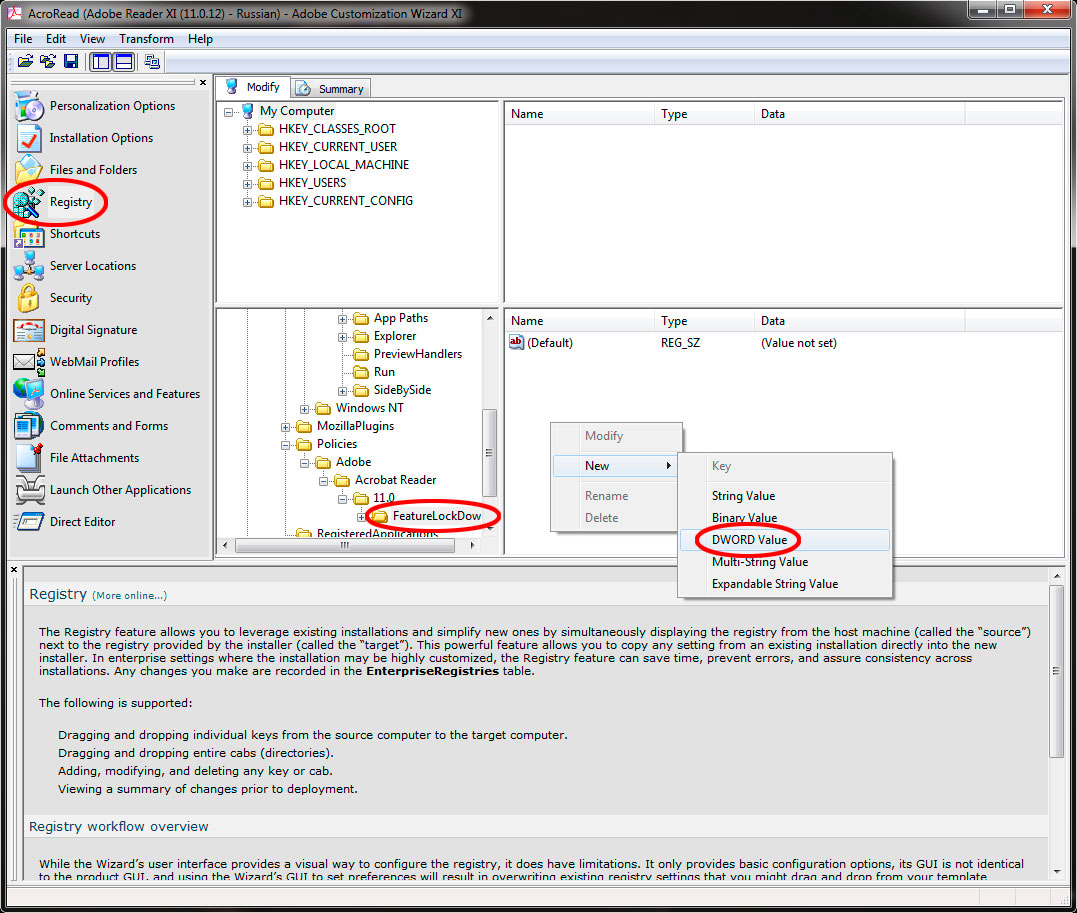Choose Expandable String Value from submenu

tap(784, 584)
